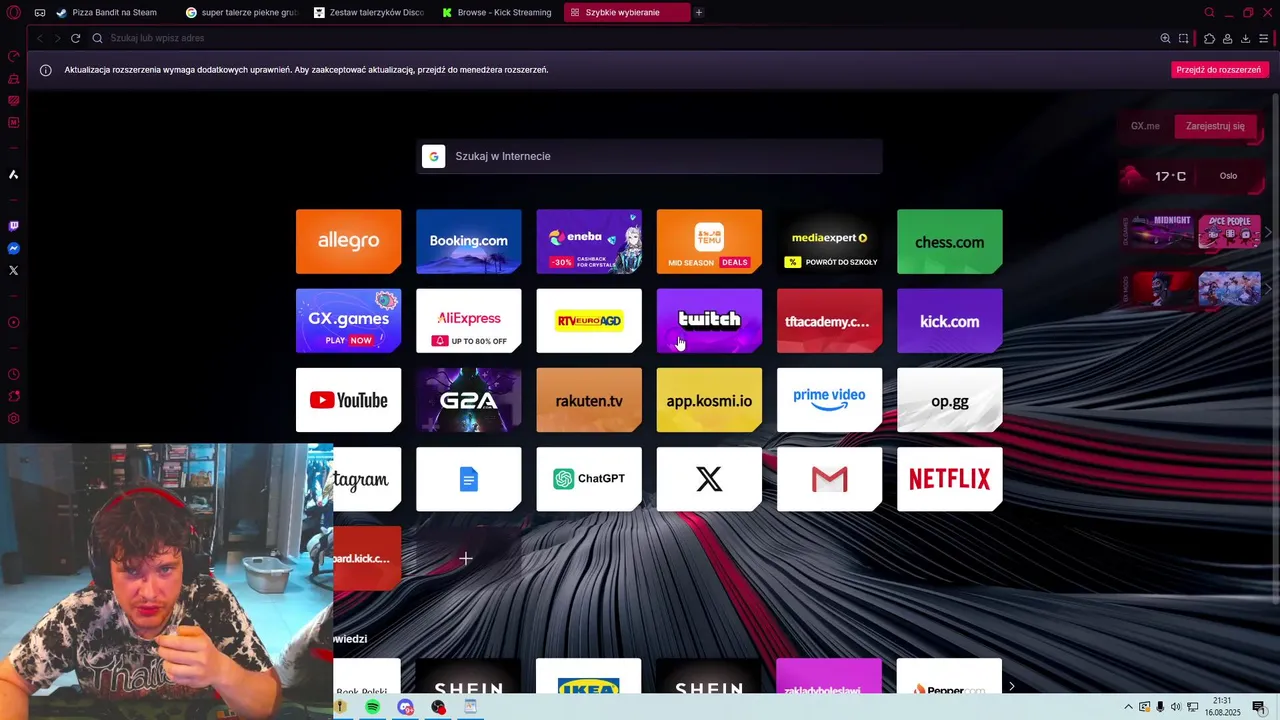1280x720 pixels.
Task: Open the Twitch panel in the sidebar
Action: pyautogui.click(x=14, y=226)
